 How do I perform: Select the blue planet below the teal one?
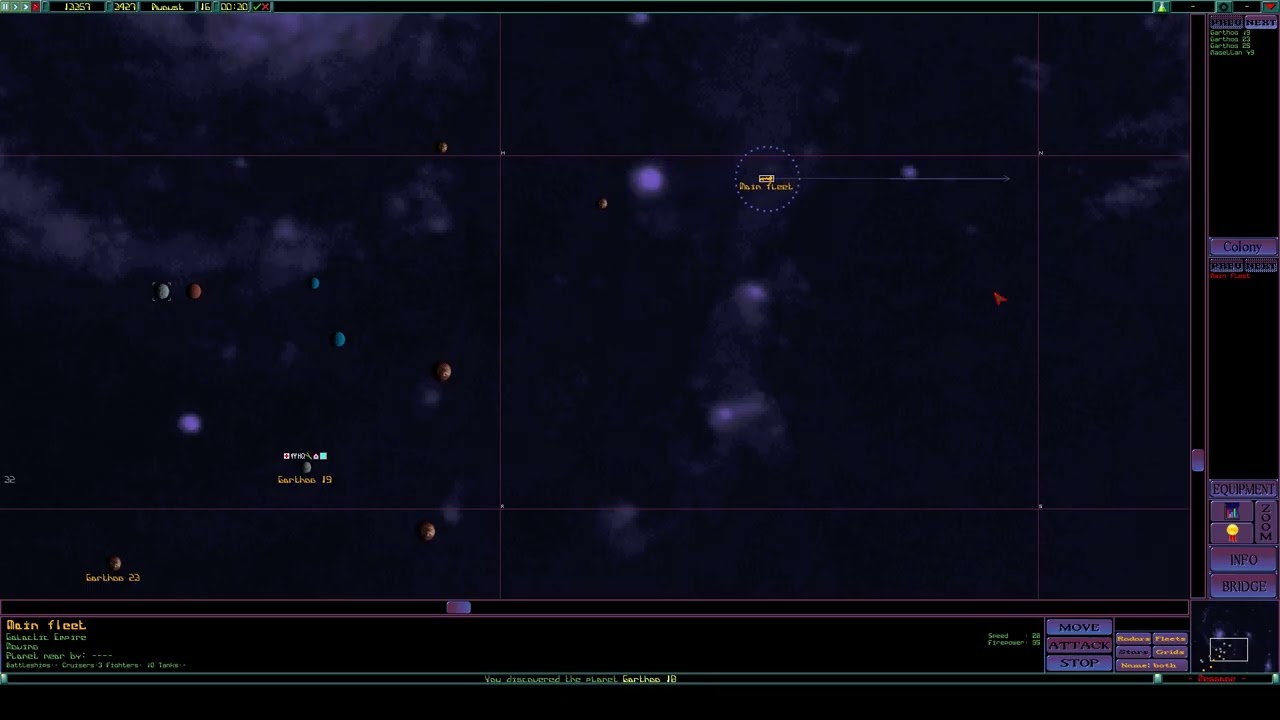340,340
